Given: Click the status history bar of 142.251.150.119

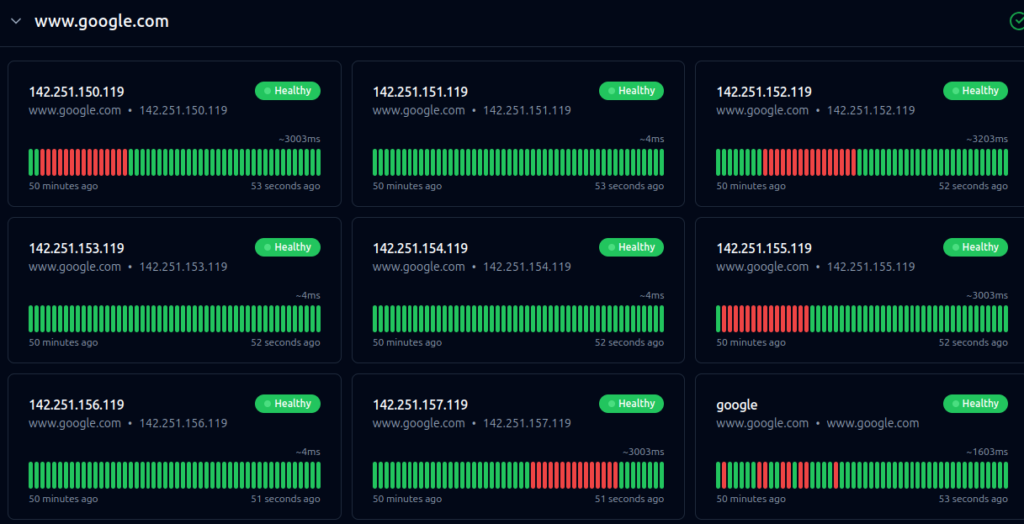Looking at the screenshot, I should pyautogui.click(x=174, y=162).
